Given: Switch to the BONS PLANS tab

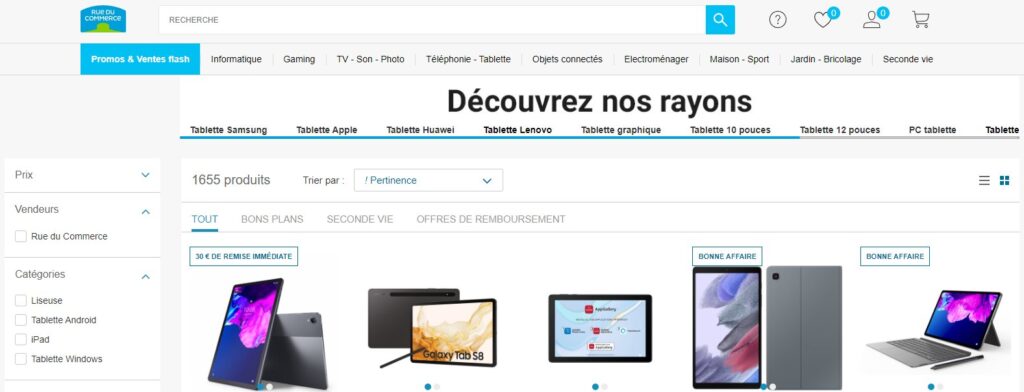Looking at the screenshot, I should pos(272,220).
